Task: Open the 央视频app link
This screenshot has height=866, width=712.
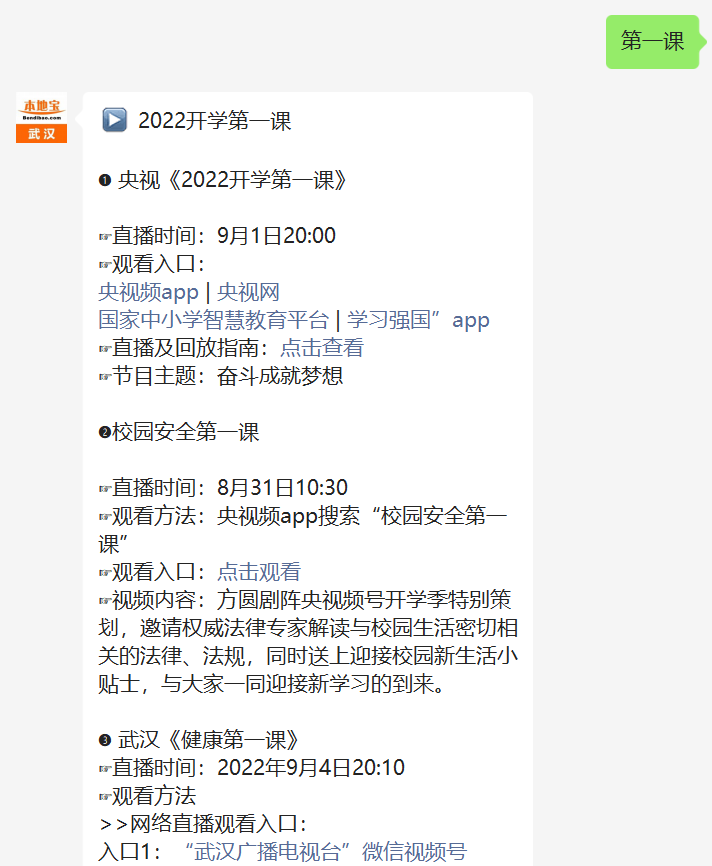Action: (x=148, y=292)
